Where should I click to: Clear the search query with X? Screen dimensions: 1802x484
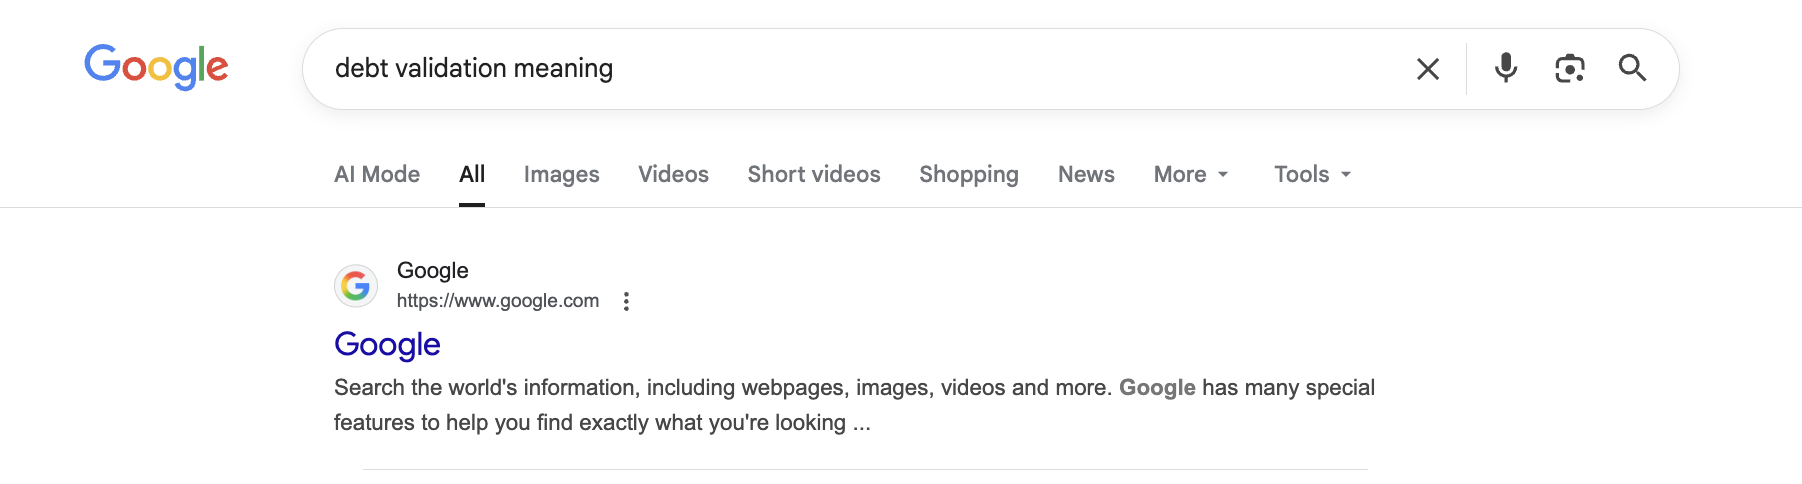point(1428,69)
